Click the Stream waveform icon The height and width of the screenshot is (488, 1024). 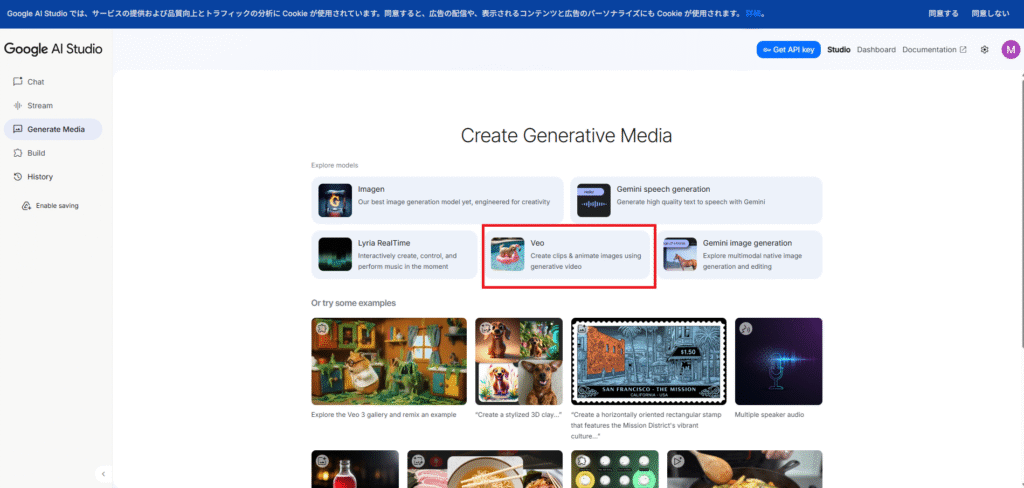[x=18, y=105]
